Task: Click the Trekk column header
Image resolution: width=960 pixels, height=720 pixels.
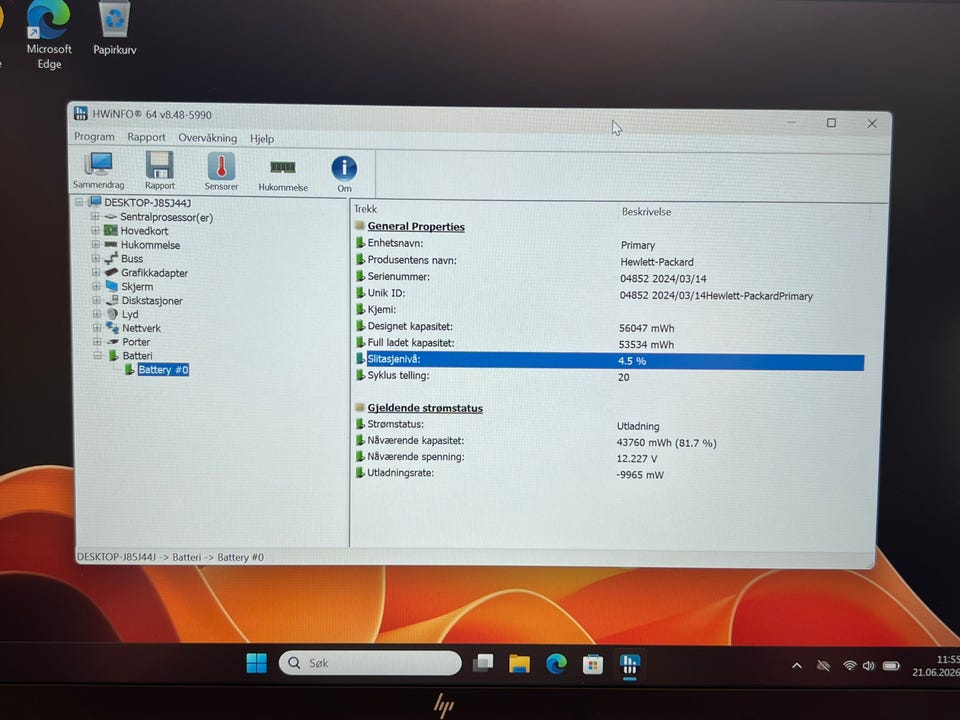Action: click(366, 209)
